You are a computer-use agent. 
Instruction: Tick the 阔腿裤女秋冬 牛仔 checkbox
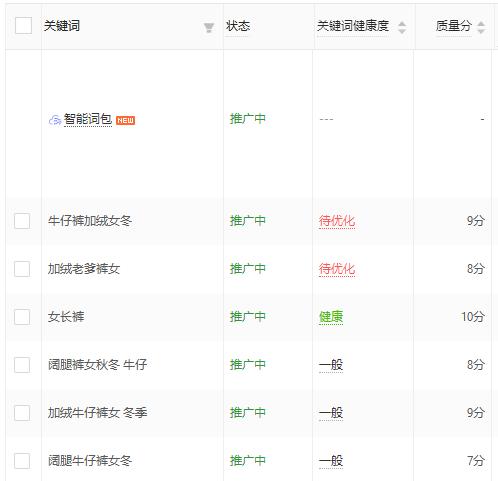(x=22, y=365)
